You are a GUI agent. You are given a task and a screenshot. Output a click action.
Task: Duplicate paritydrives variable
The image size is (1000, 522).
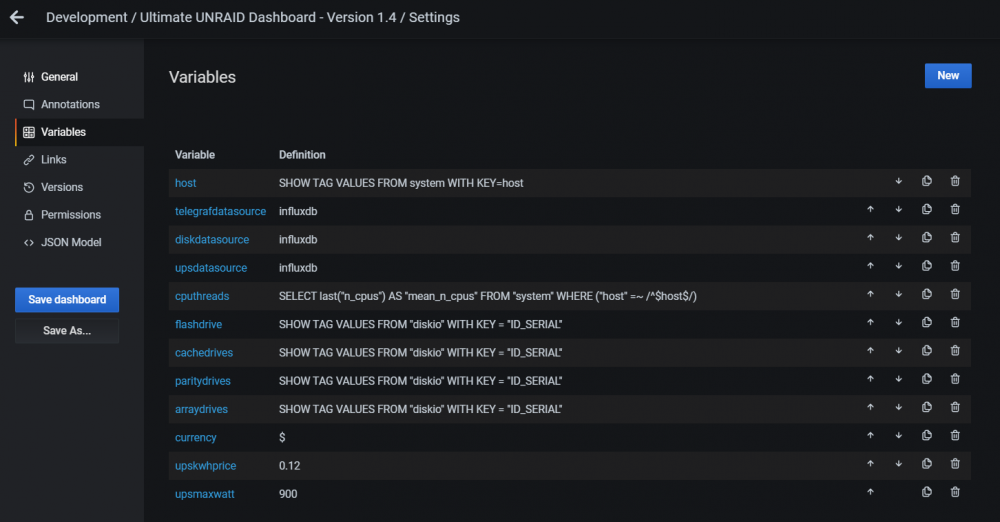(927, 379)
